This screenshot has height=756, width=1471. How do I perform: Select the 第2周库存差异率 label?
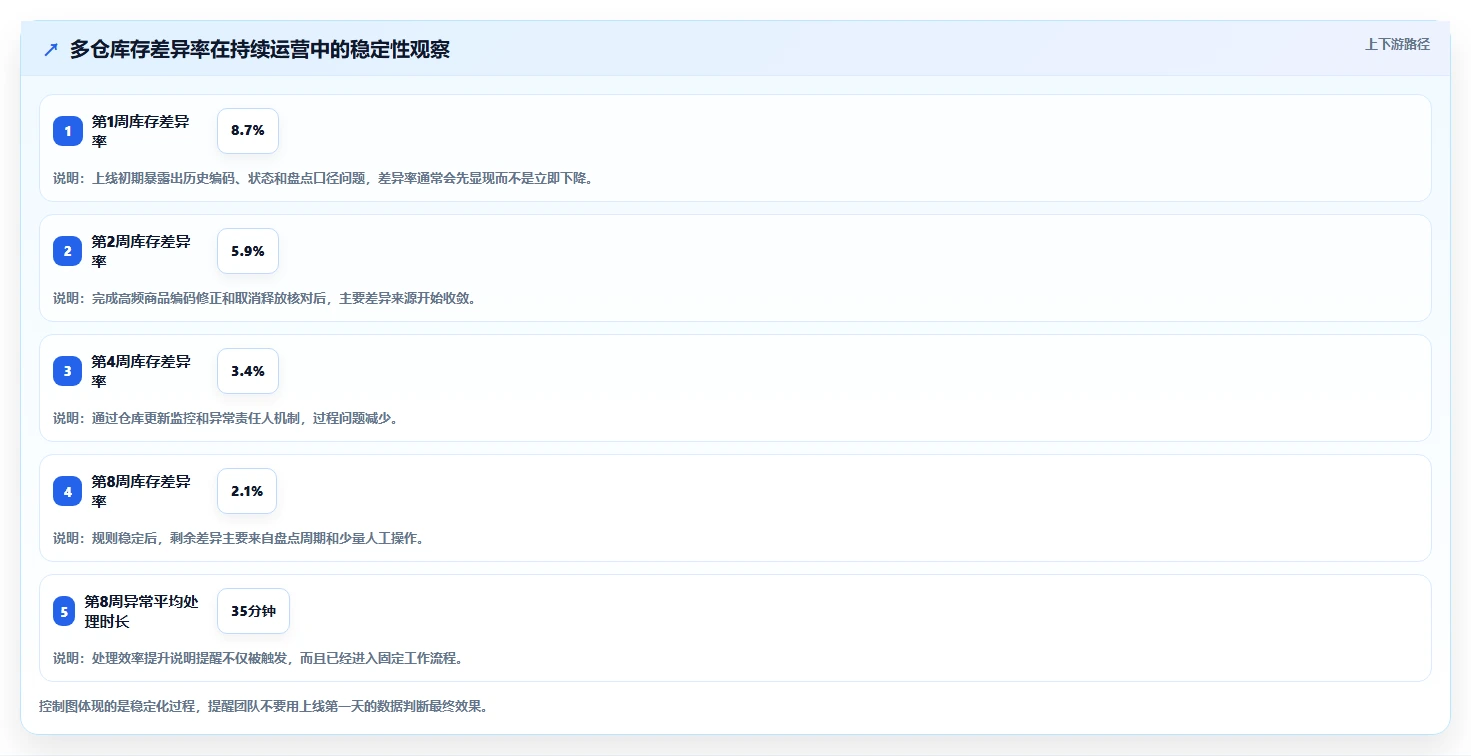141,251
